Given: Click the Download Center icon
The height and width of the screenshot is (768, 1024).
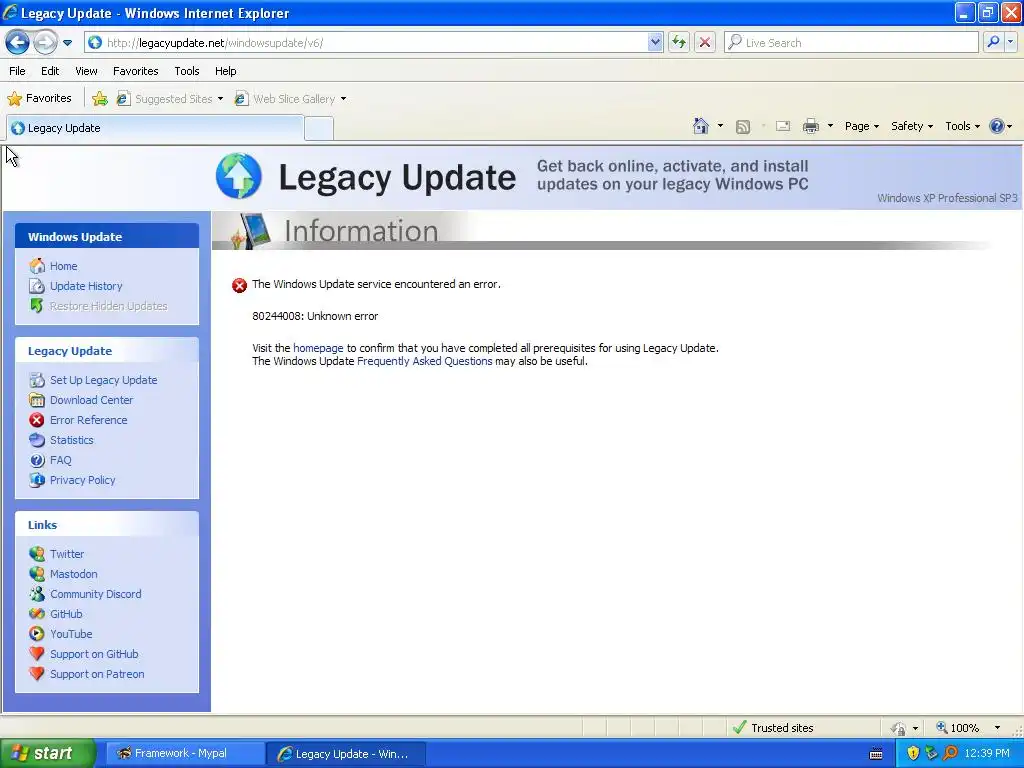Looking at the screenshot, I should (37, 400).
